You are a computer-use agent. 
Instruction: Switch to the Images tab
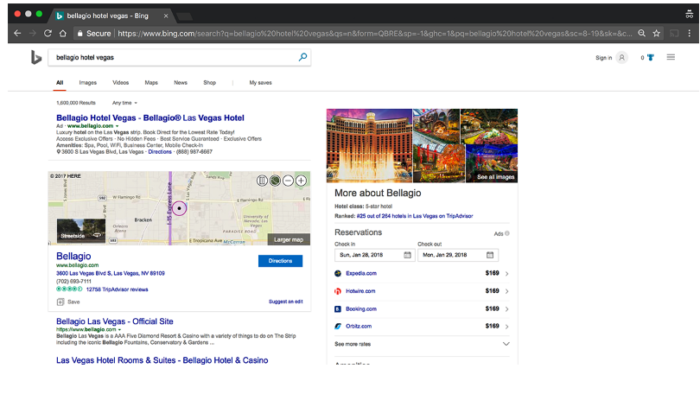pos(88,83)
